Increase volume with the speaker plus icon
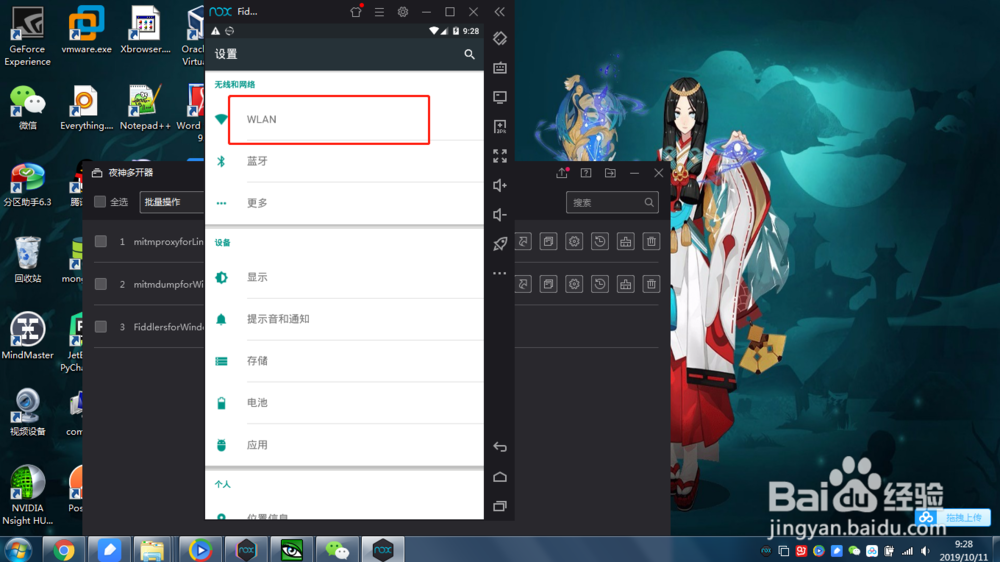The image size is (1000, 562). 500,185
